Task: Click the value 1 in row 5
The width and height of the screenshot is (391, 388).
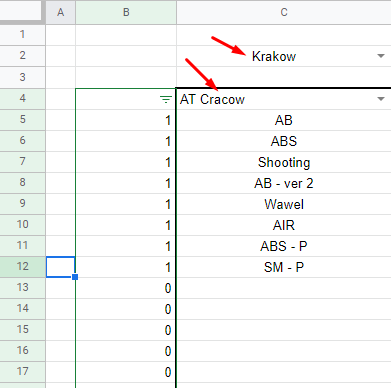Action: 168,120
